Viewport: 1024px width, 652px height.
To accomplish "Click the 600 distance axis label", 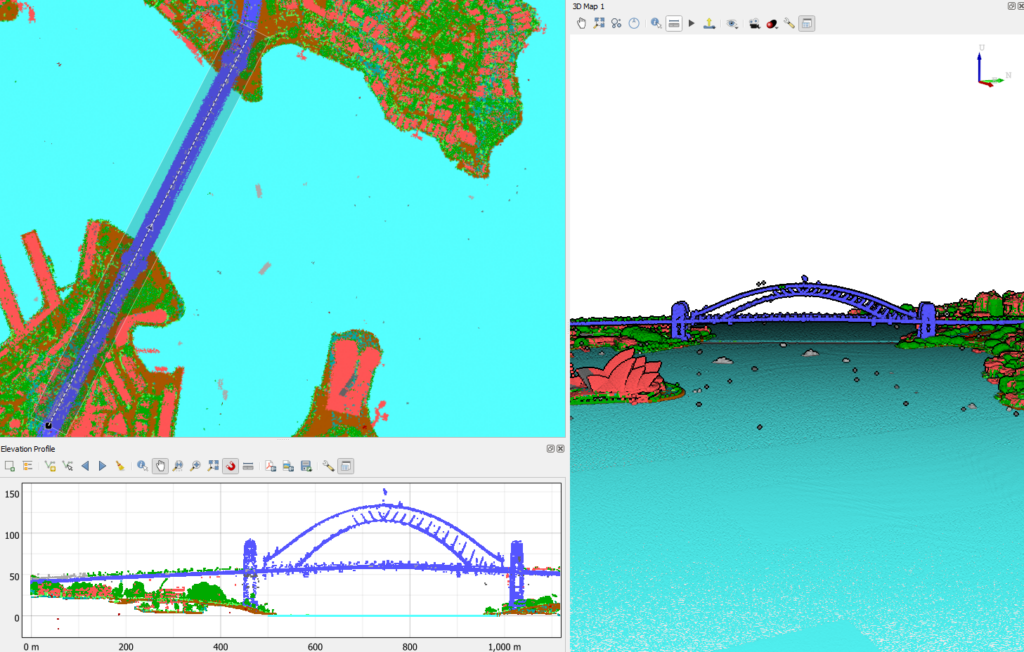I will 315,647.
